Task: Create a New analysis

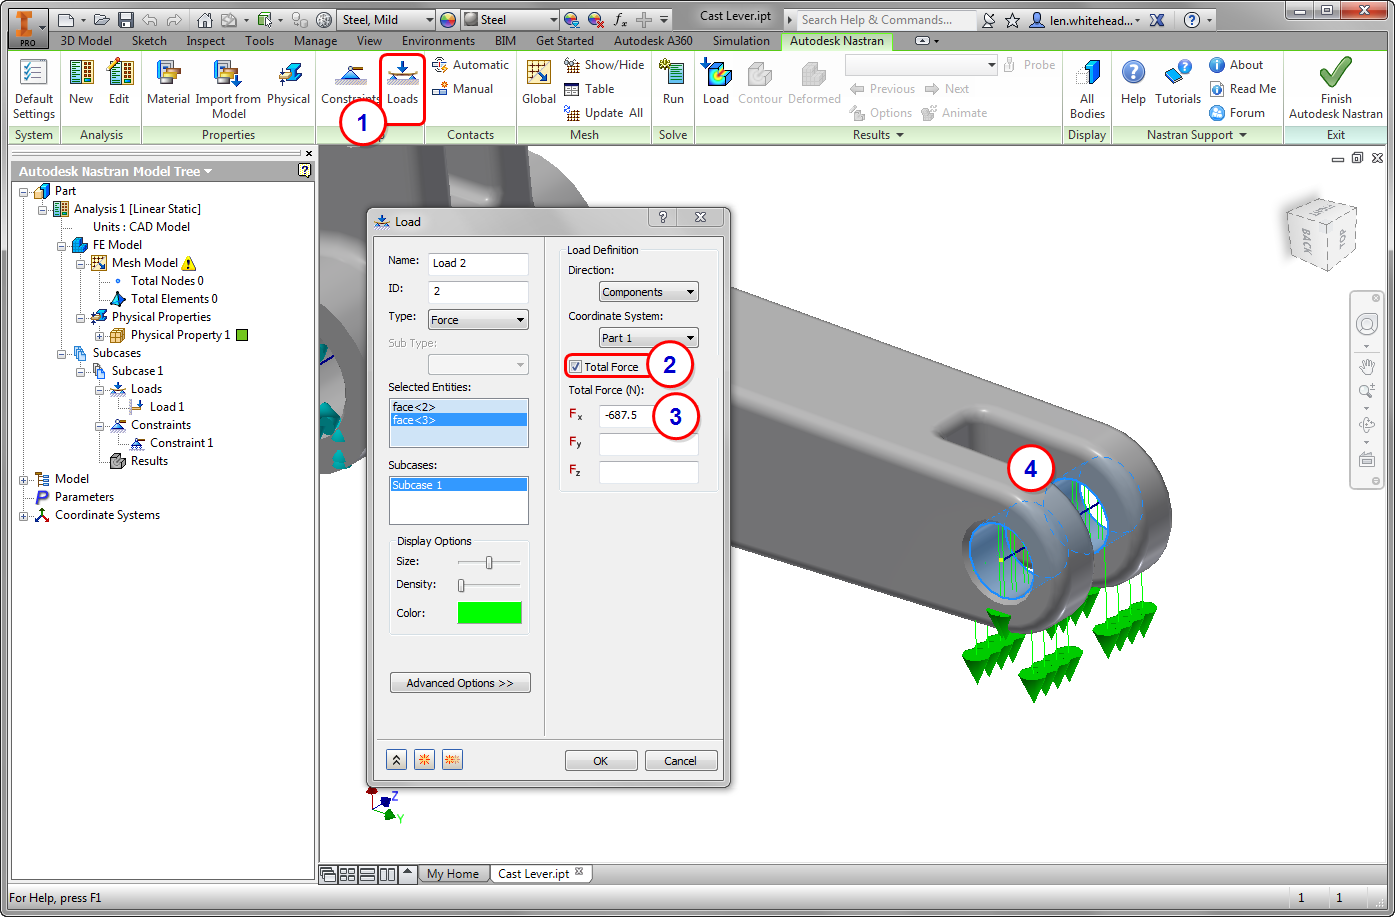Action: (81, 82)
